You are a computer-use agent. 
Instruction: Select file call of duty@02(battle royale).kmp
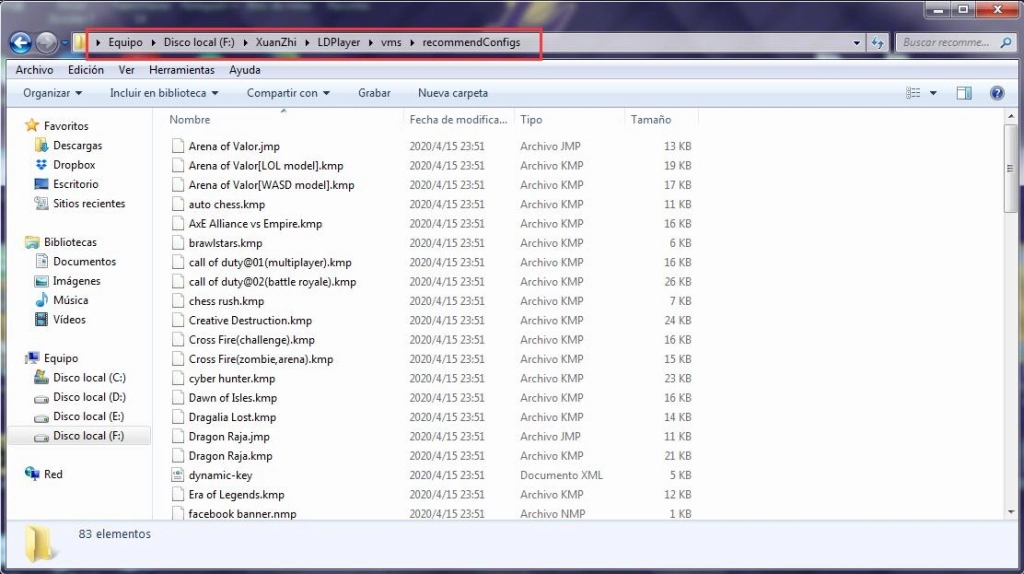point(272,281)
